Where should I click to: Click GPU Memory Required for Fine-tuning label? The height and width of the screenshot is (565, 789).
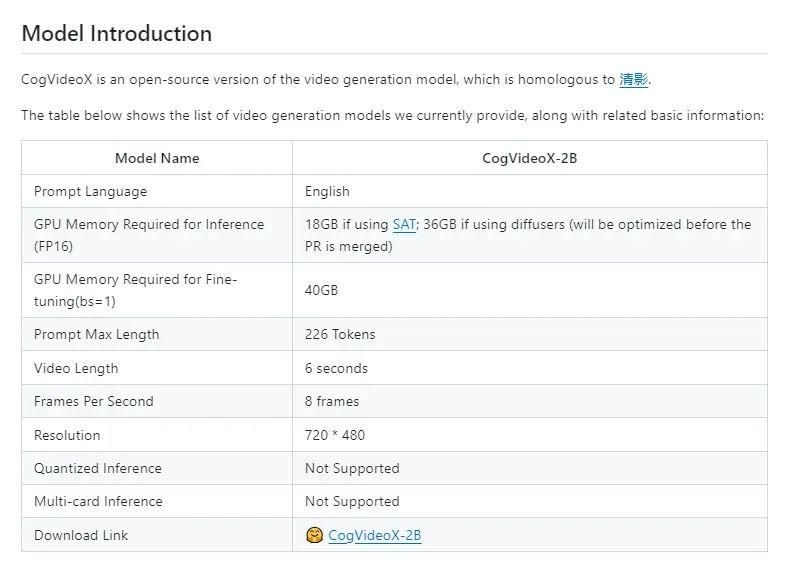pos(135,290)
